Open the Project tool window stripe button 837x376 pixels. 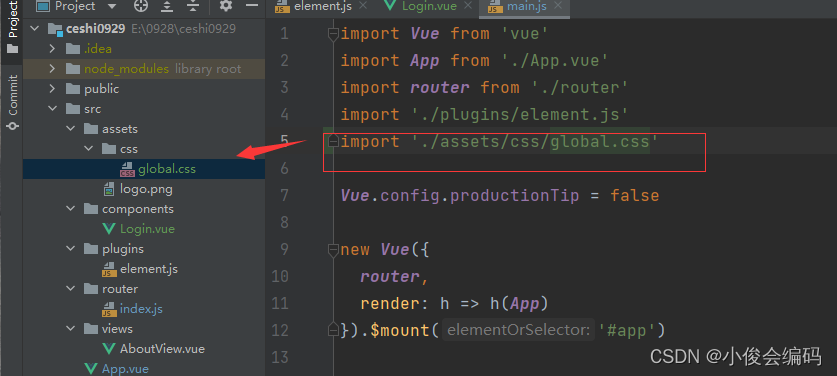click(12, 27)
